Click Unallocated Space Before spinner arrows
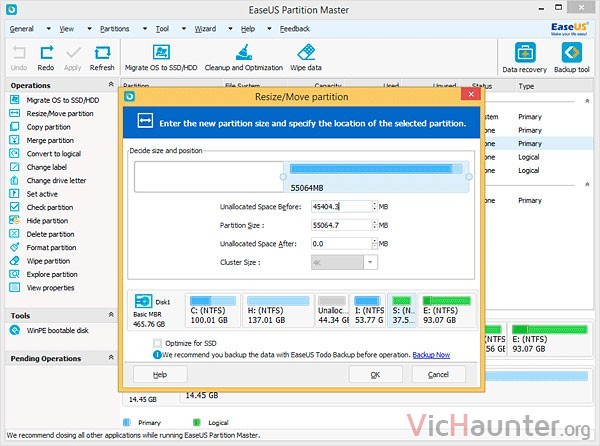The width and height of the screenshot is (600, 446). click(x=375, y=207)
